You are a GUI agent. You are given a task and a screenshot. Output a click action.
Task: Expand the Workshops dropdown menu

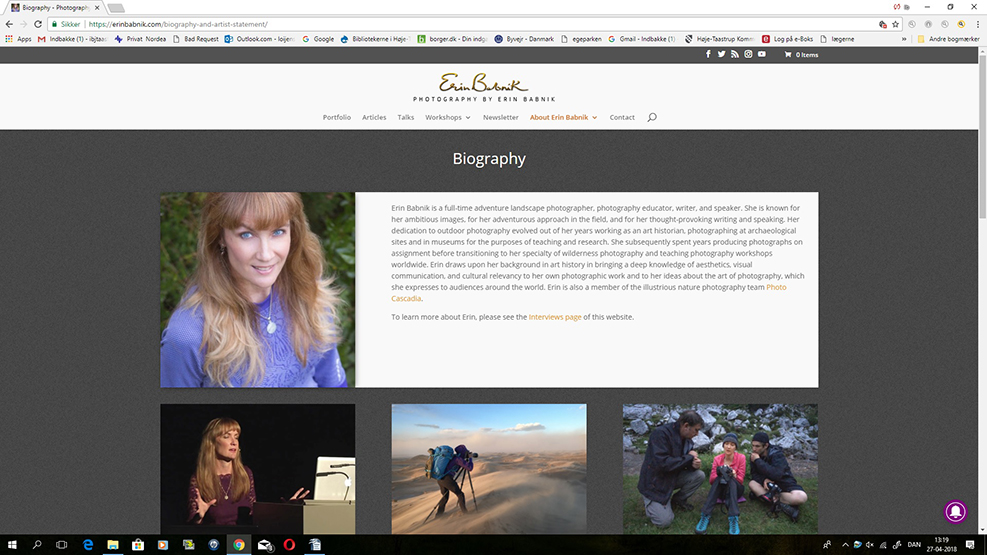pos(447,117)
